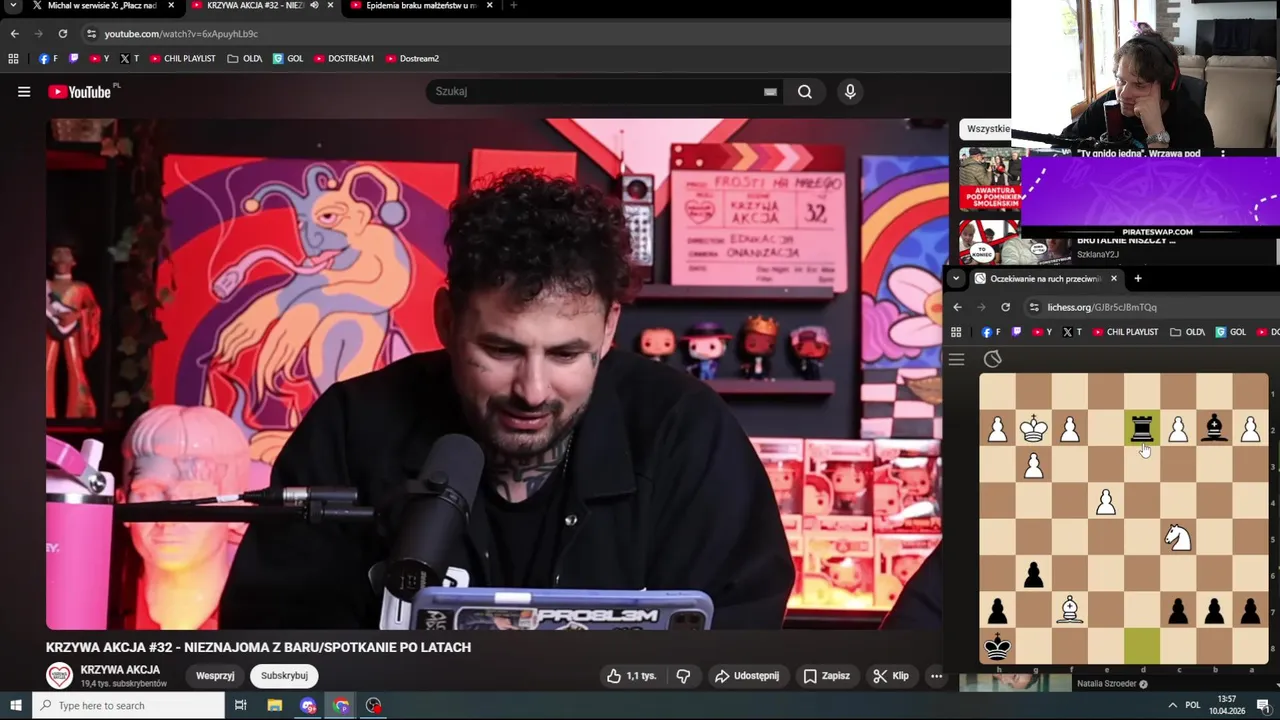Open the Awantura pod pomnikiem recommended thumbnail
The height and width of the screenshot is (720, 1280).
989,179
